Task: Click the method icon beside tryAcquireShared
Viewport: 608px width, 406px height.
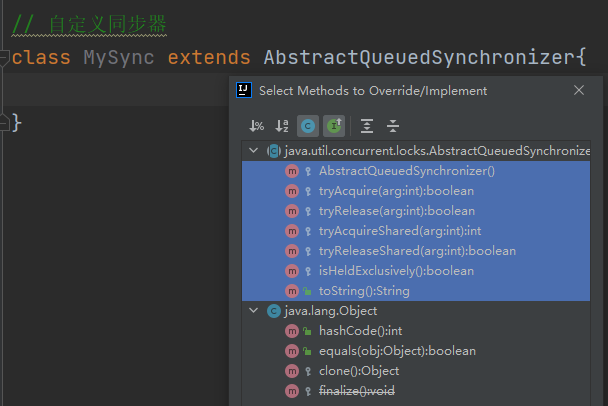Action: pos(292,231)
